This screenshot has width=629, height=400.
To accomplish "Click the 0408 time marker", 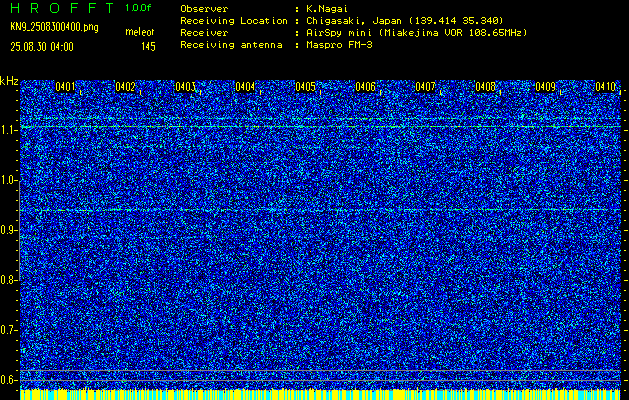I will [x=485, y=87].
